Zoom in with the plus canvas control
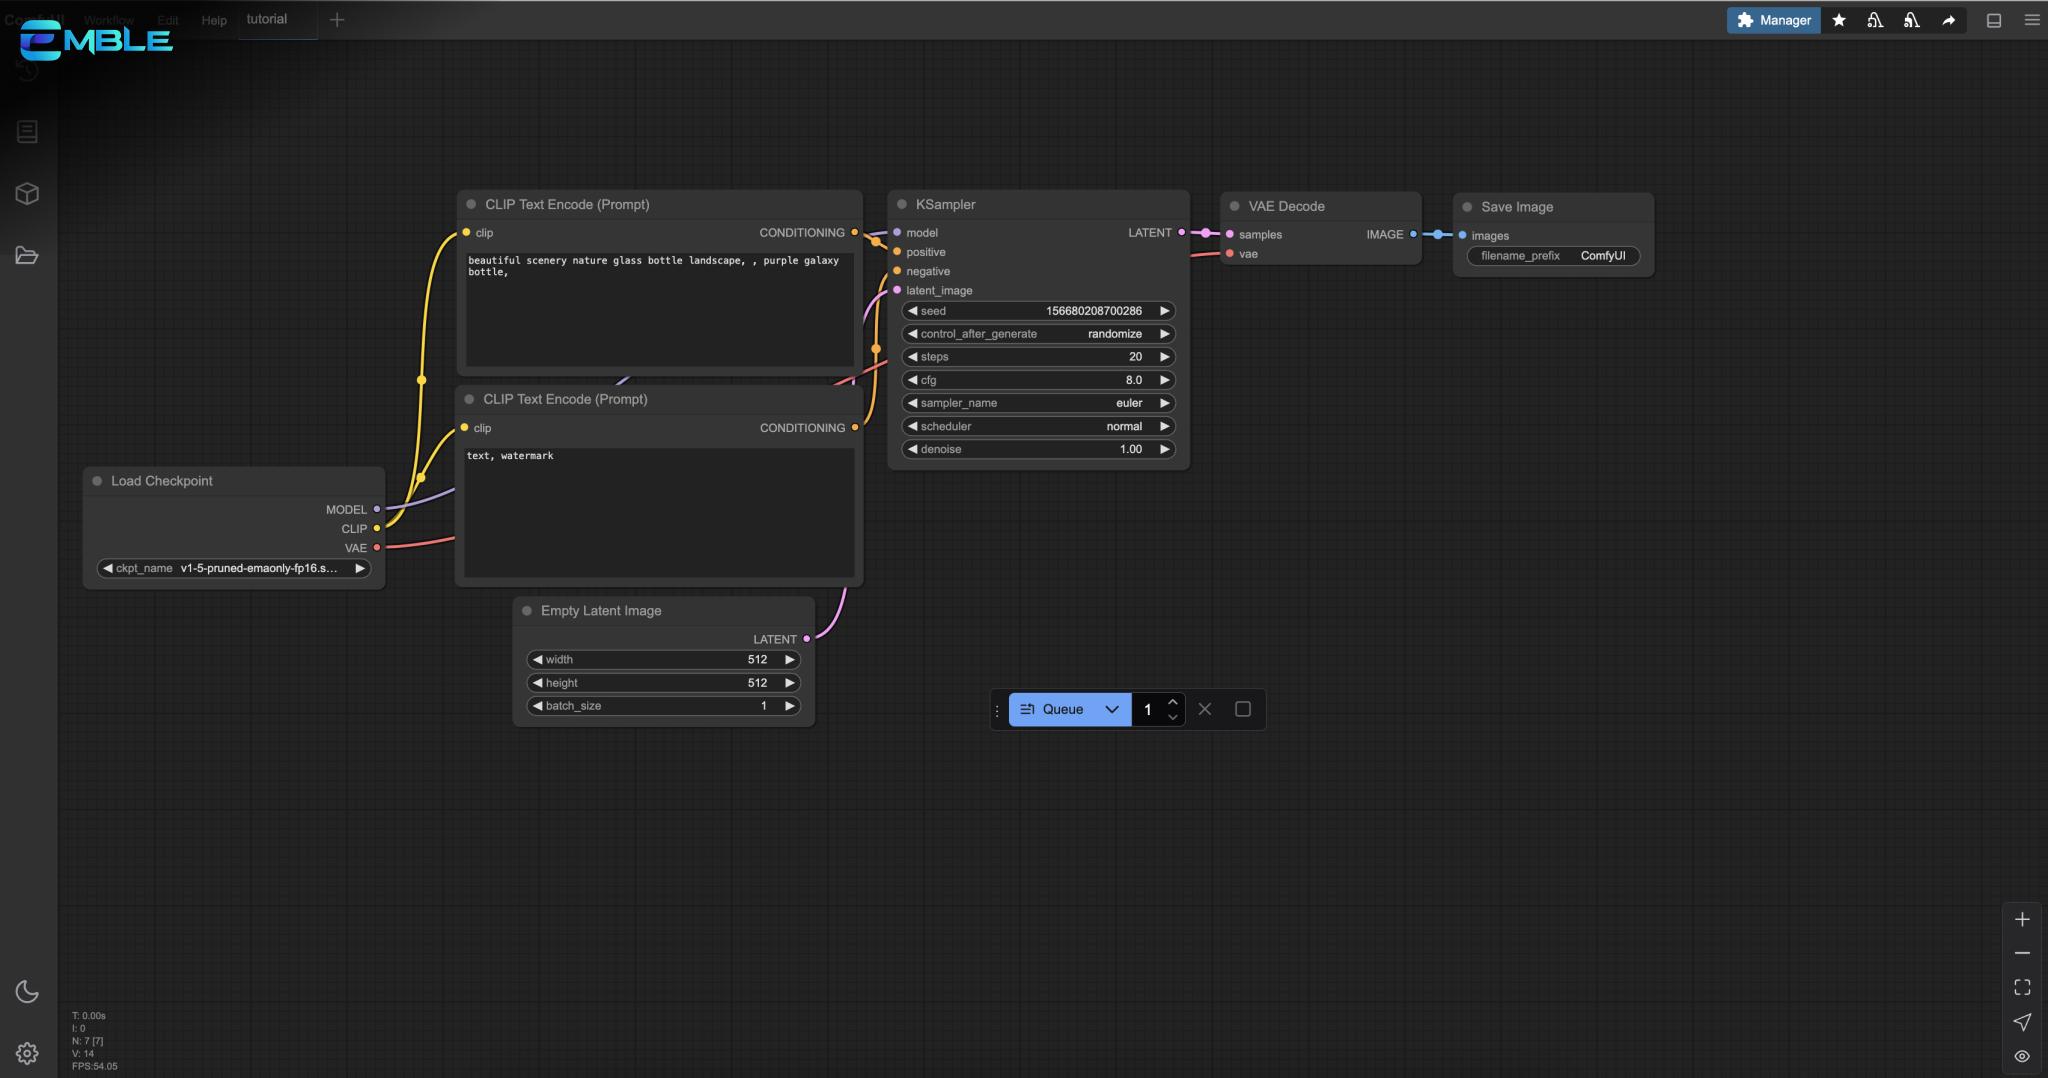This screenshot has height=1078, width=2048. 2022,919
